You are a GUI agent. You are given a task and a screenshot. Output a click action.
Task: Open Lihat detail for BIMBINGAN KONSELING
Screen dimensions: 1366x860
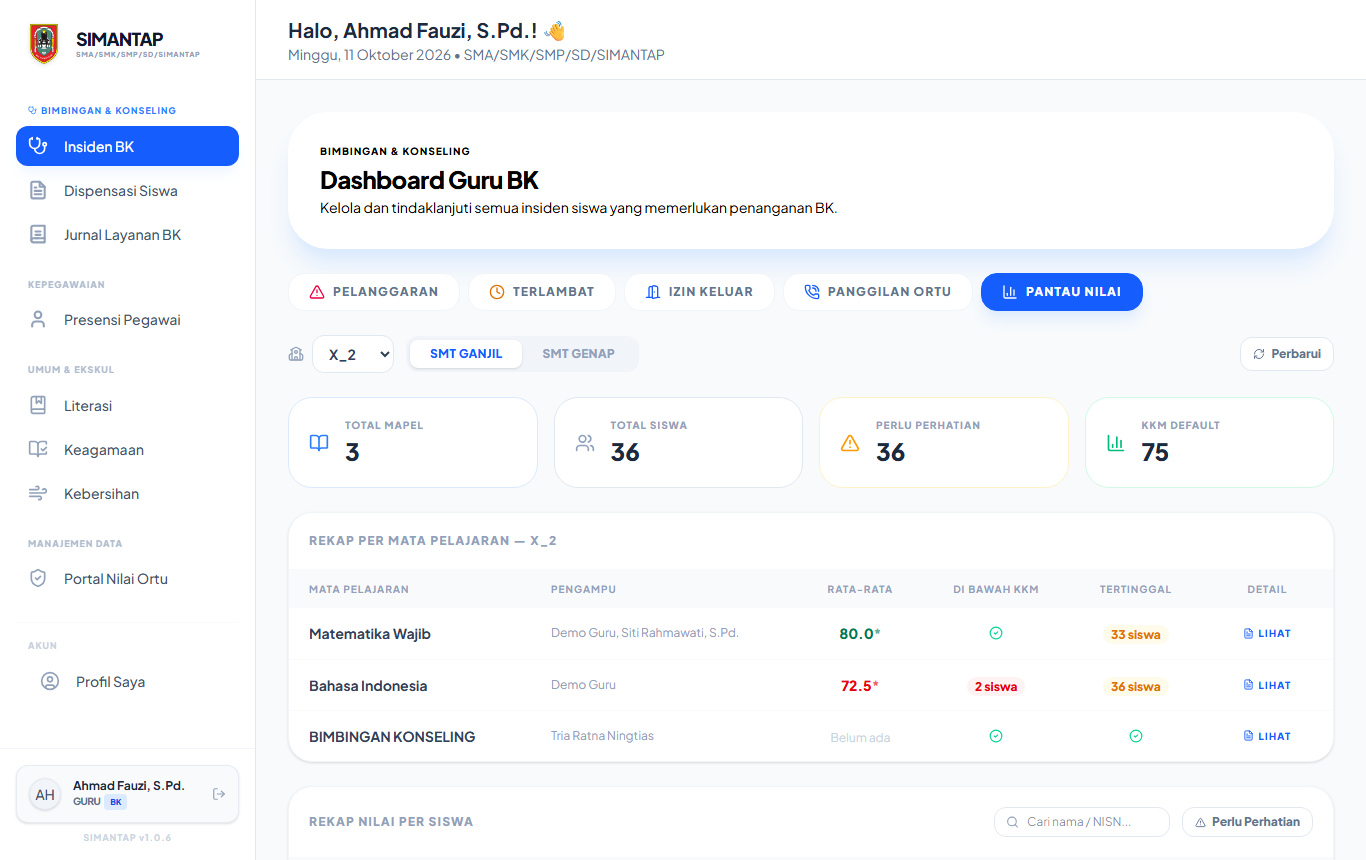1267,736
